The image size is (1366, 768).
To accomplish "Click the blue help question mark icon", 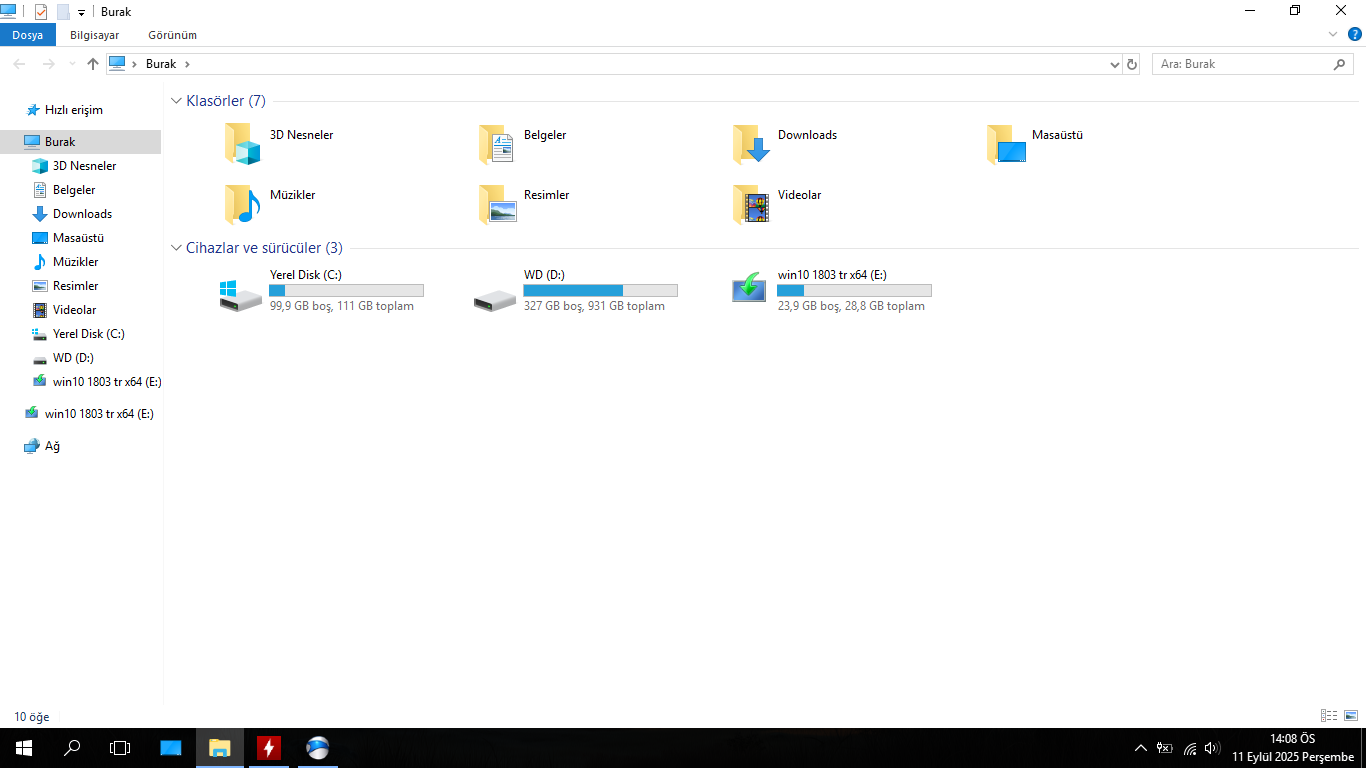I will [1355, 34].
